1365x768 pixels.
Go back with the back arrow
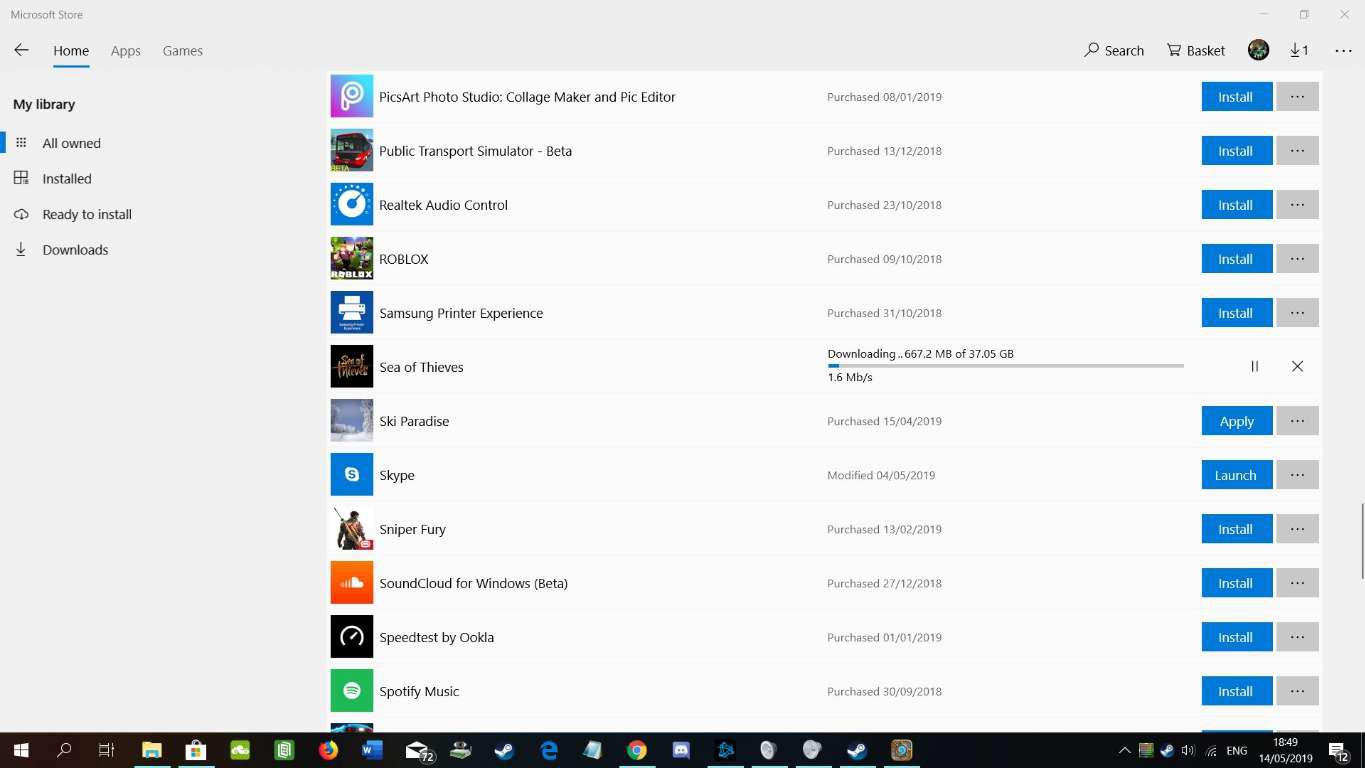click(21, 50)
